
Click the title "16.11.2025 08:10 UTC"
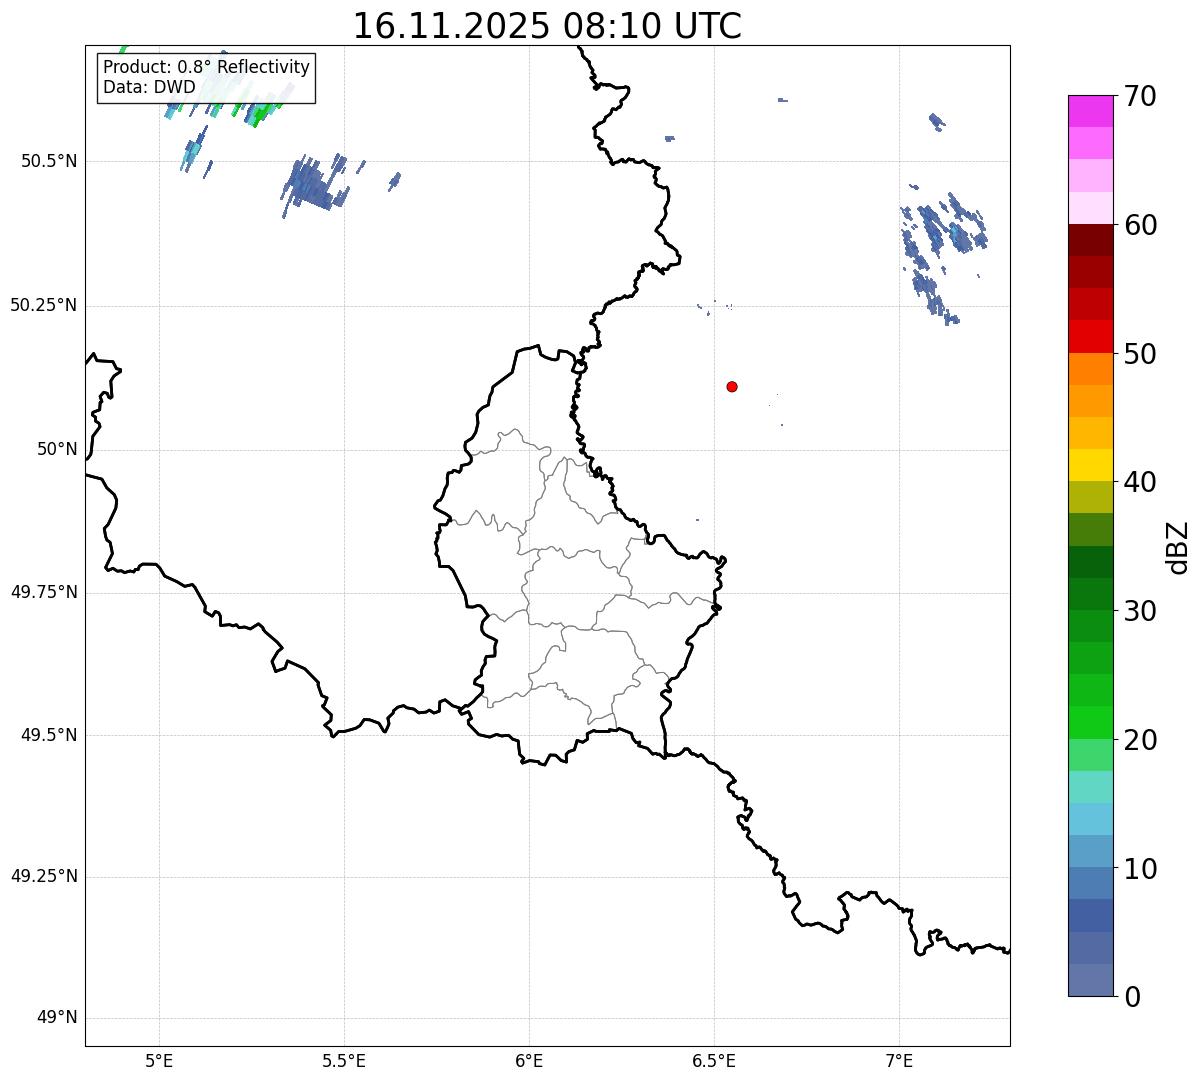pos(547,25)
